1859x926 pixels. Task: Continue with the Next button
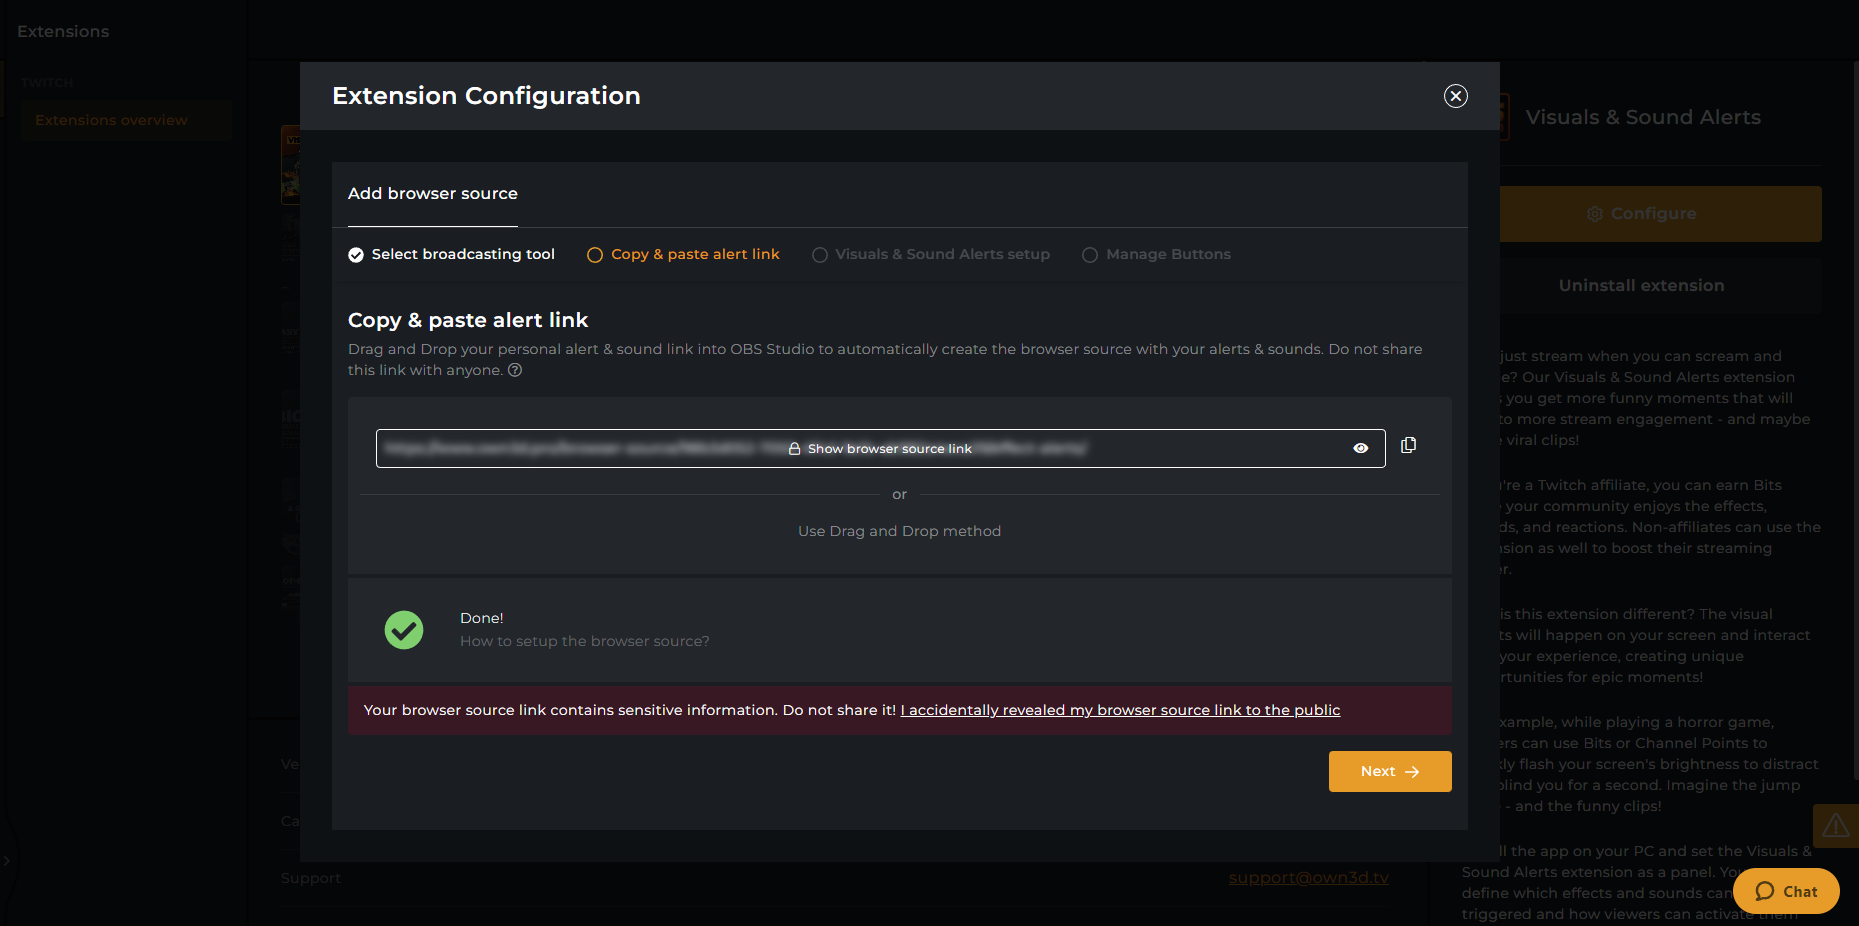(x=1390, y=771)
